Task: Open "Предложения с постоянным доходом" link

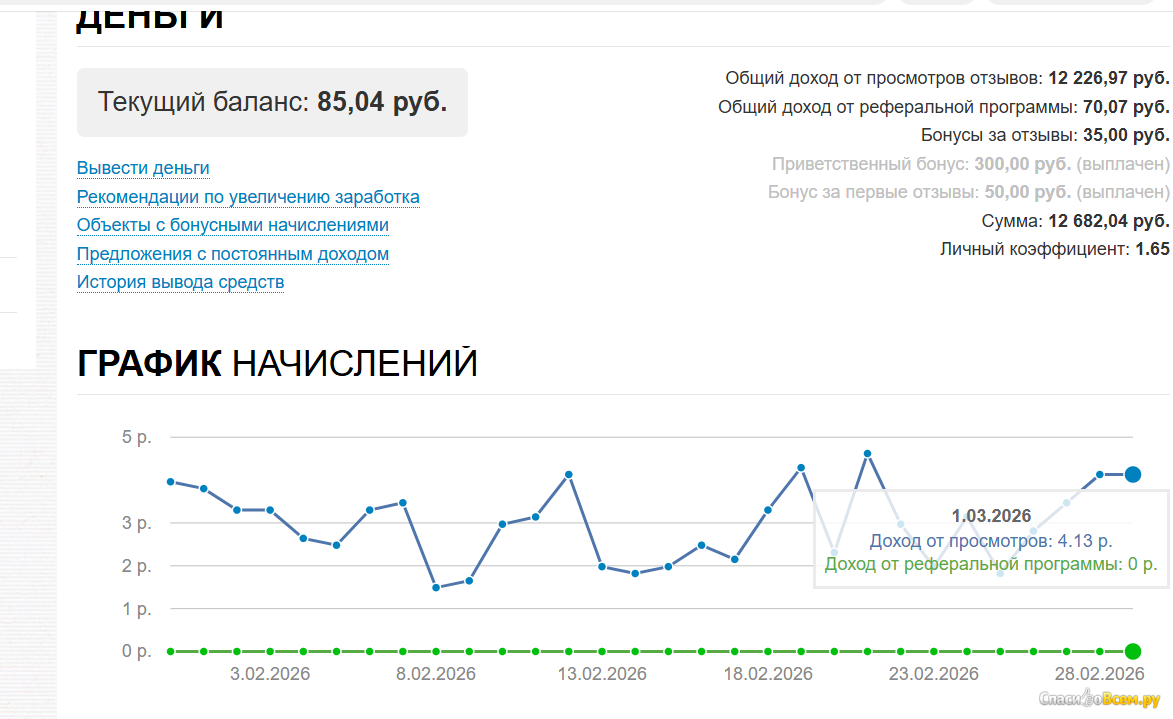Action: coord(232,254)
